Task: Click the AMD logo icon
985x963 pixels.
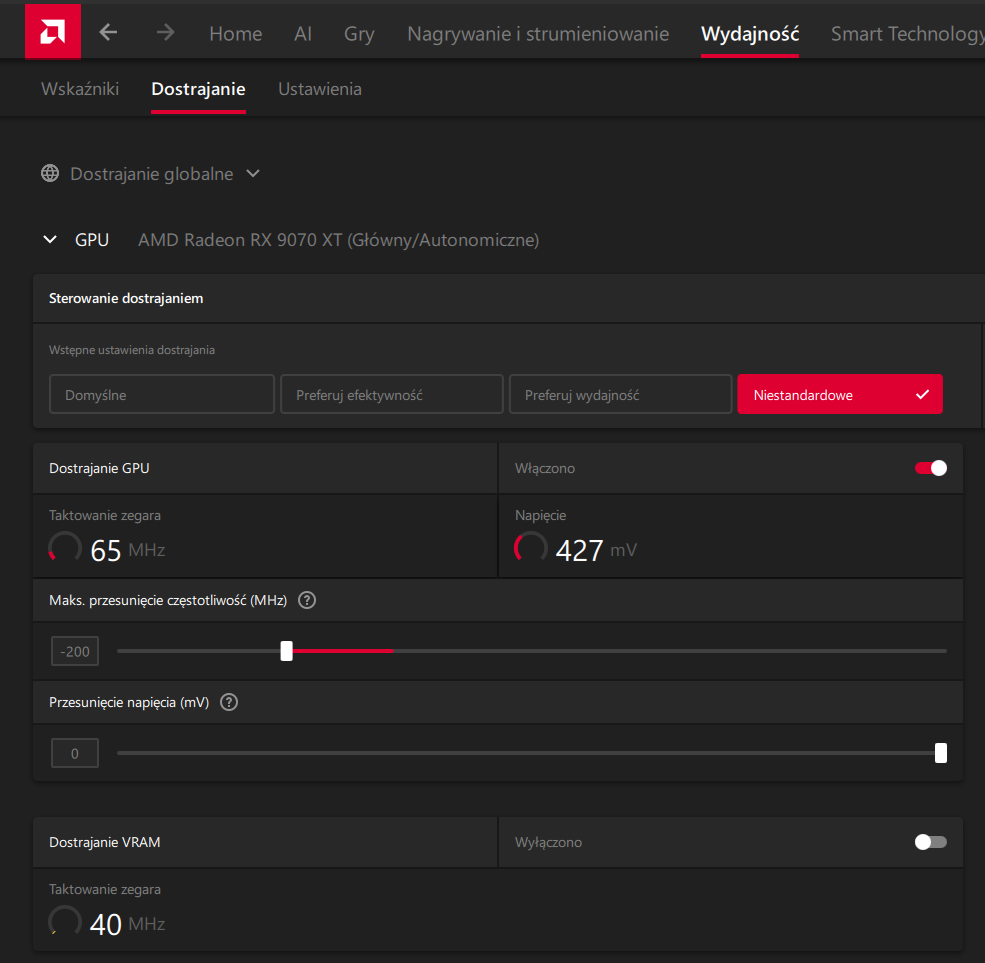Action: tap(53, 31)
